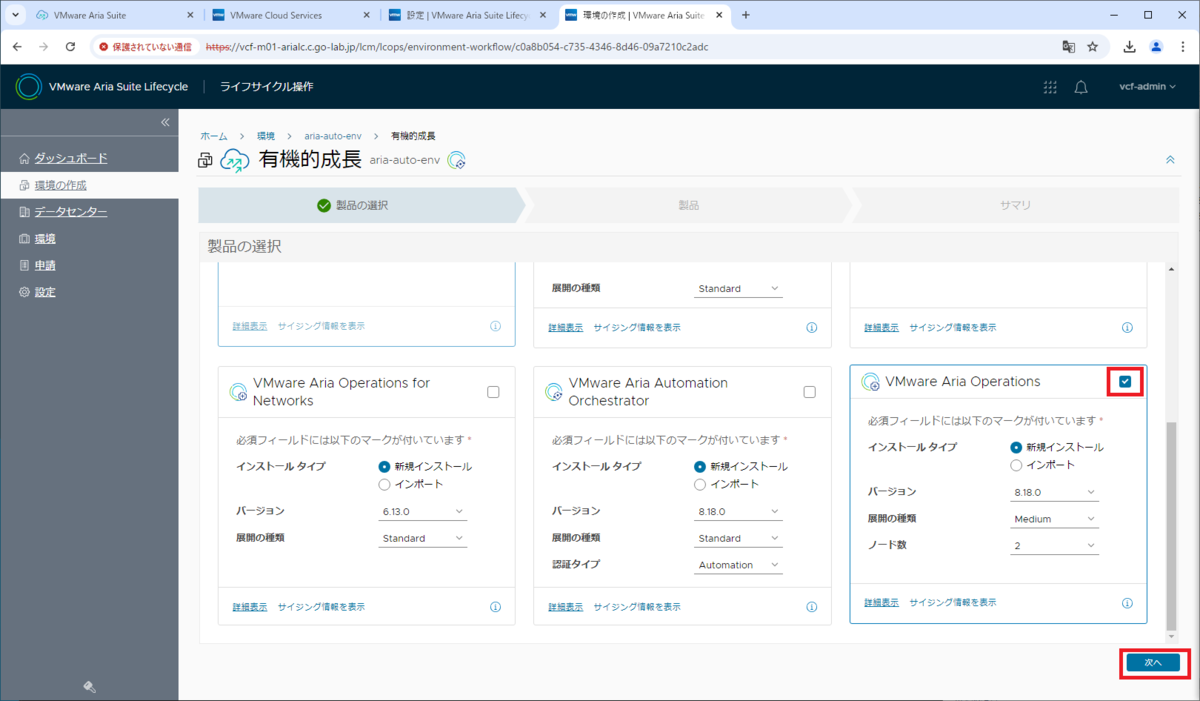Click the copy icon left of the 有機的成長 title
This screenshot has width=1200, height=701.
[205, 161]
